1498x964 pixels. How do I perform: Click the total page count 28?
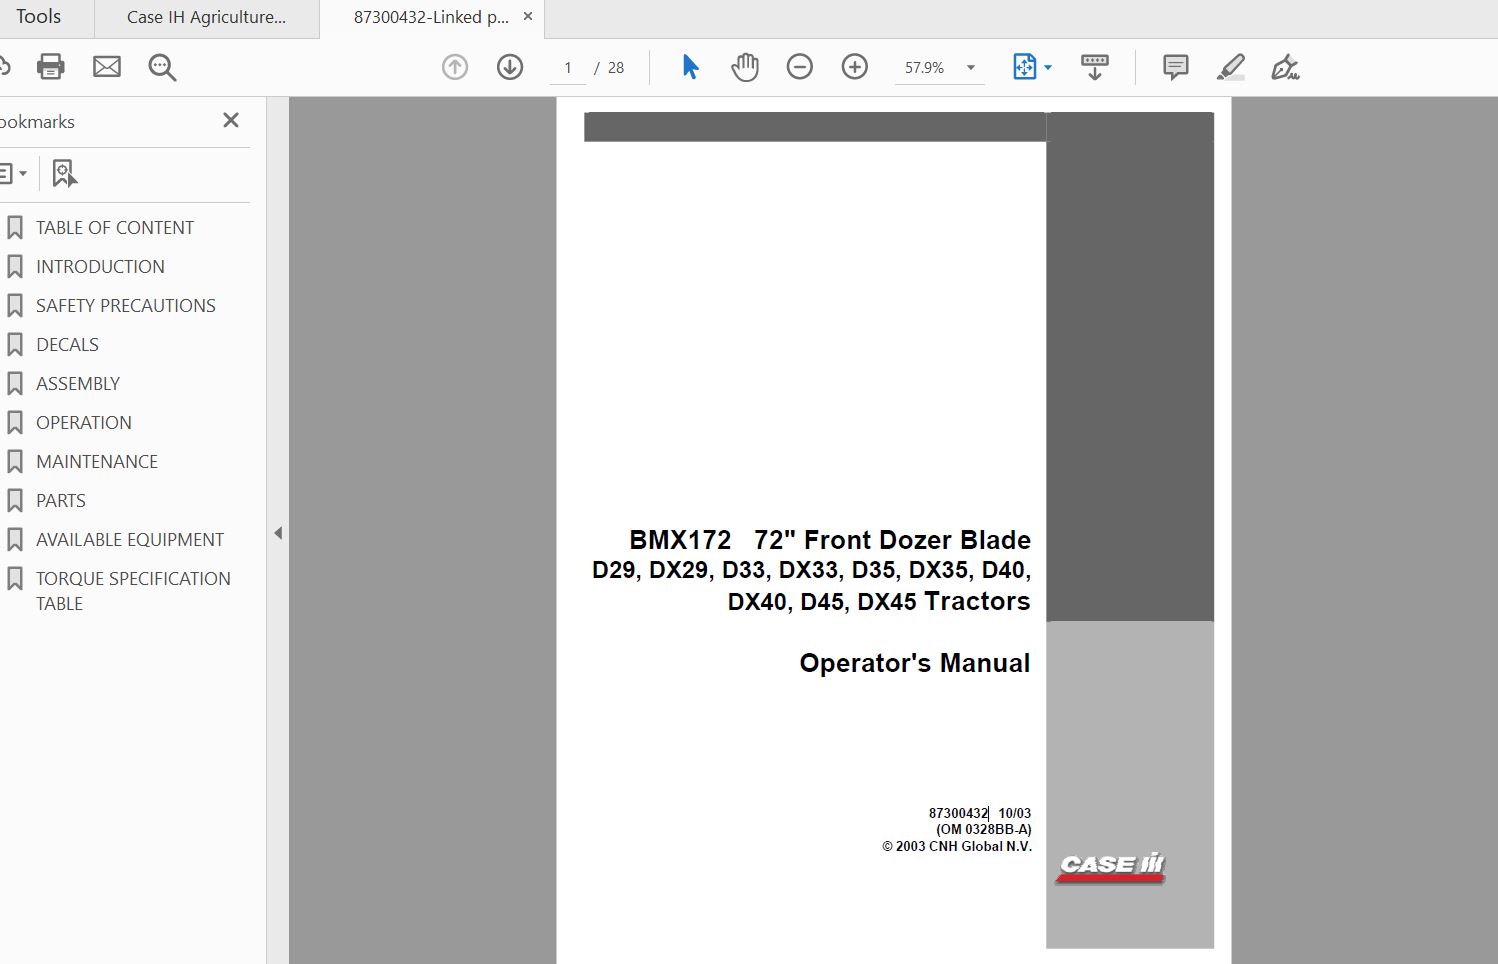(x=616, y=68)
